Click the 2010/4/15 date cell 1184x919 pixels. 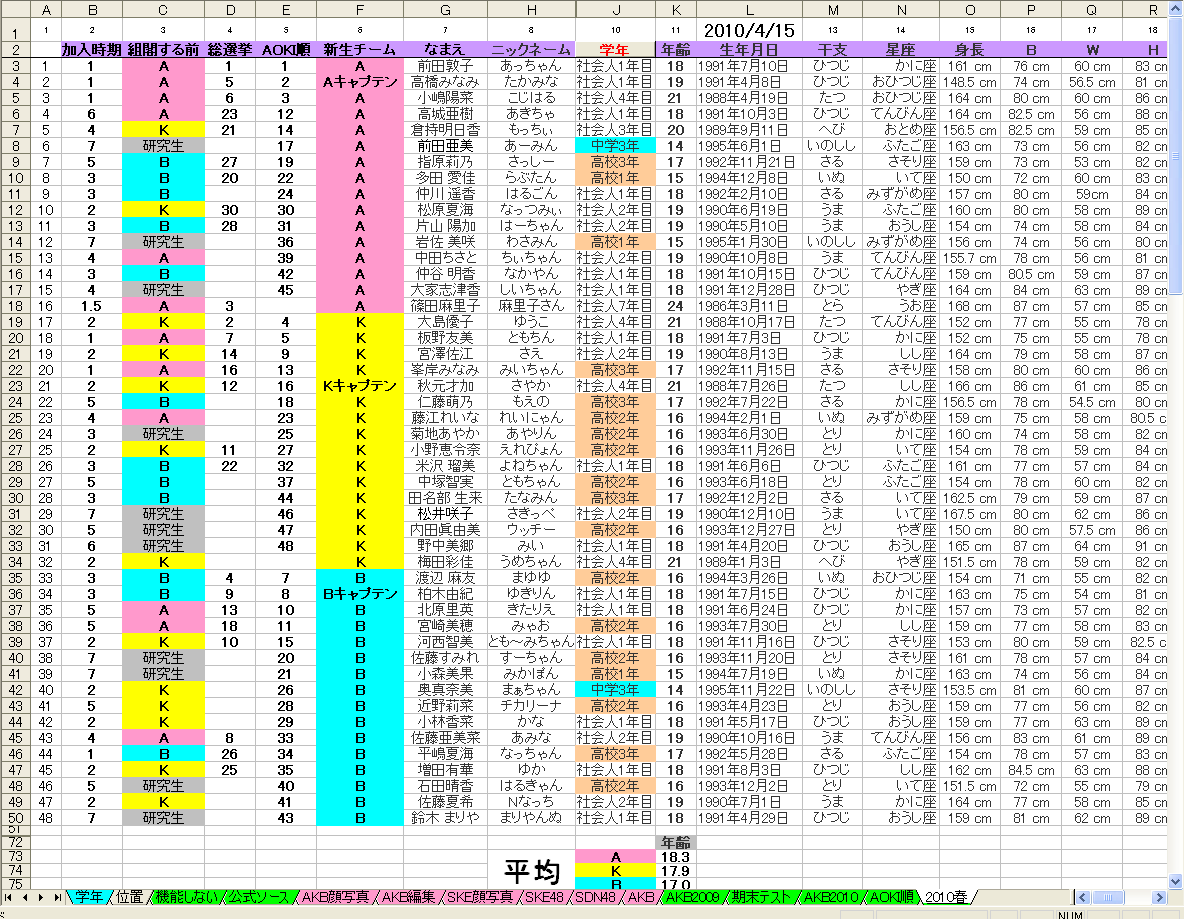tap(749, 30)
